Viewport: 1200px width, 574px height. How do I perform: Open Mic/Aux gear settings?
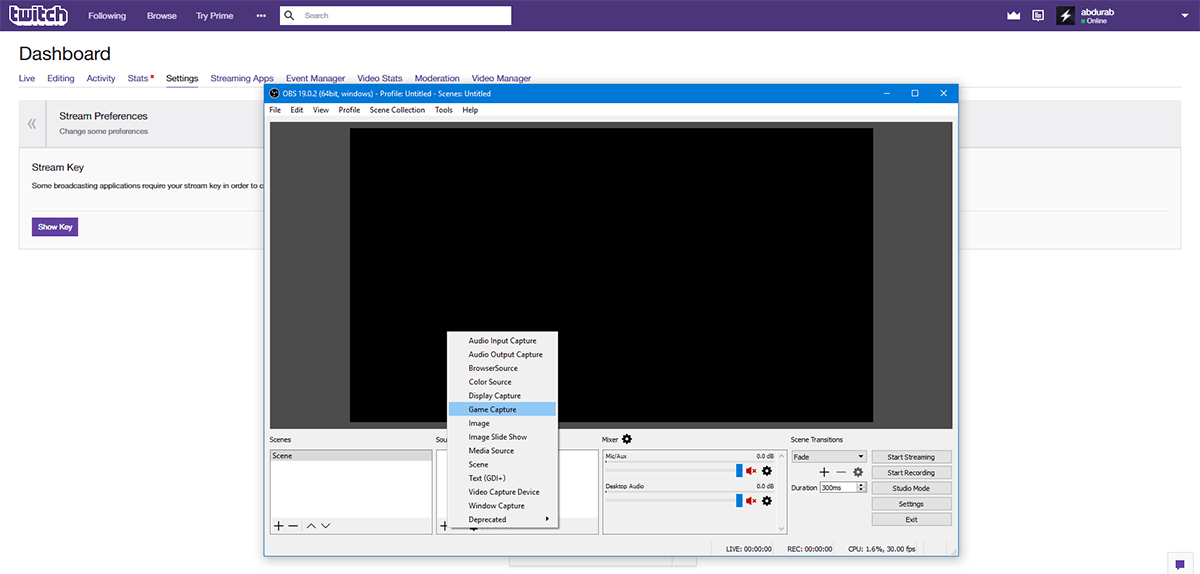pos(767,470)
